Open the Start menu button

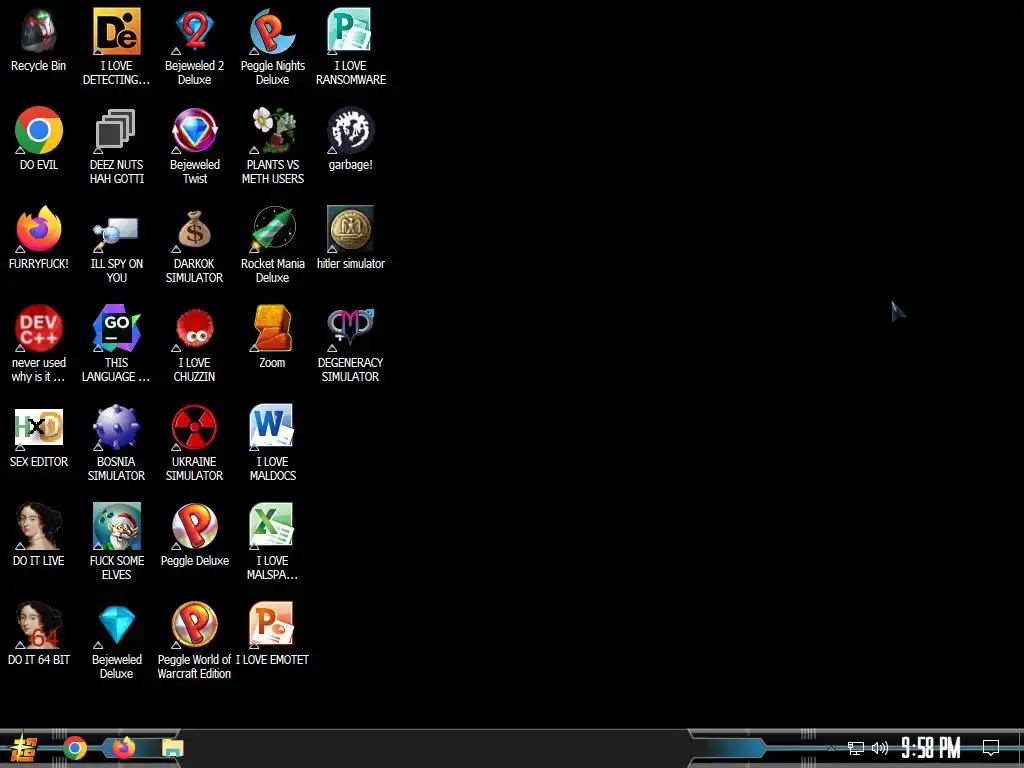pos(22,748)
